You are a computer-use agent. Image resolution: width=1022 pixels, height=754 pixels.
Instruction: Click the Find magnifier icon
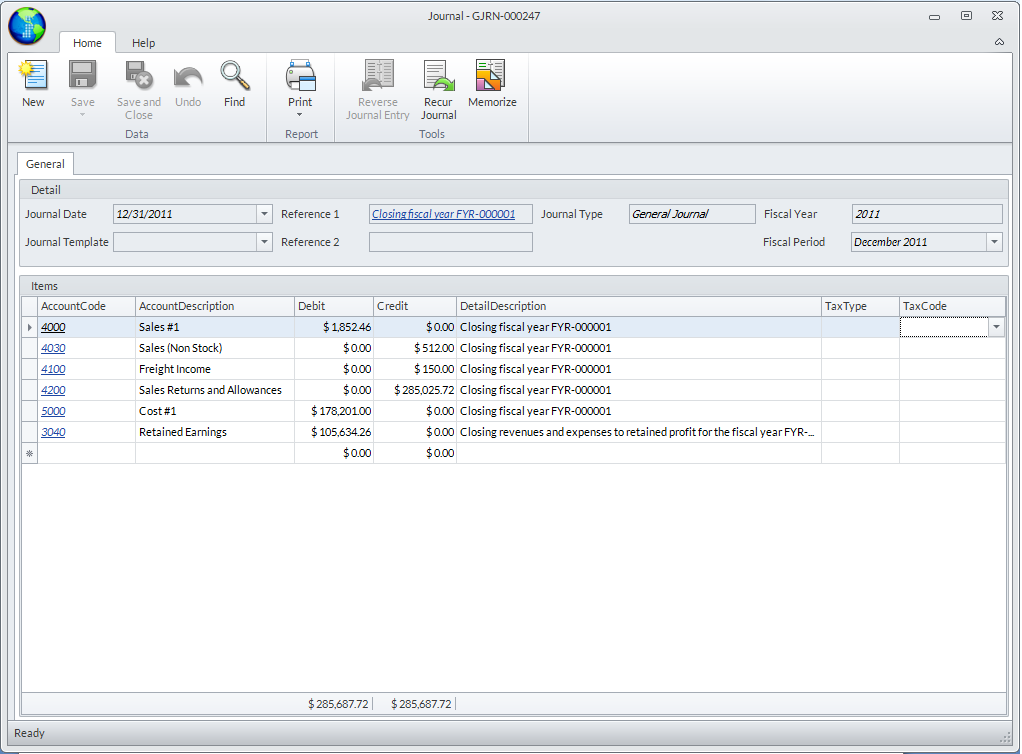[x=234, y=76]
